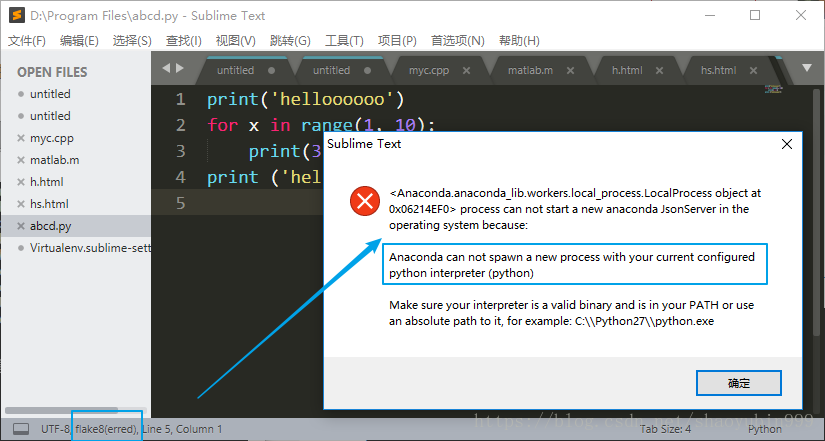Select Virtualenv.sublime-settings in the sidebar

click(90, 248)
